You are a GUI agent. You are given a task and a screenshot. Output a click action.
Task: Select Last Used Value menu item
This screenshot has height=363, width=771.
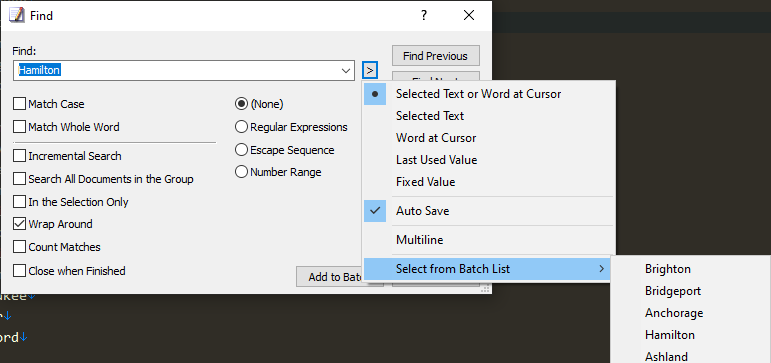(489, 160)
